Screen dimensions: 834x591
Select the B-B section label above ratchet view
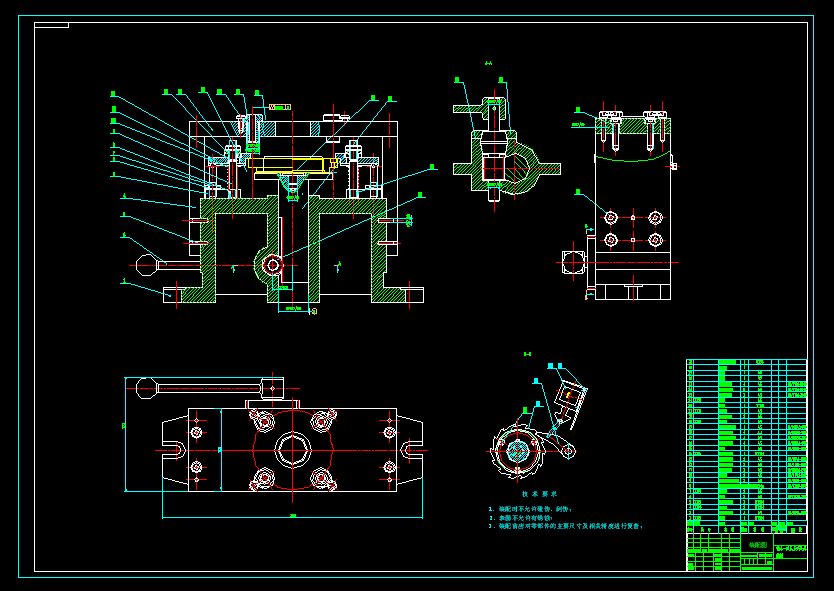(x=527, y=354)
